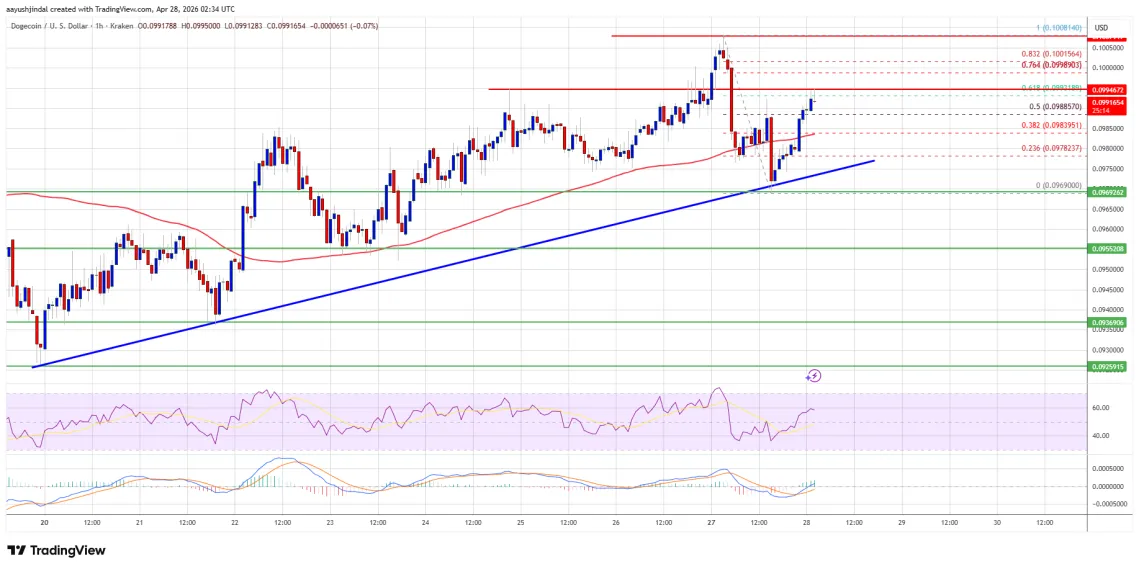The height and width of the screenshot is (569, 1139).
Task: Click the 0.0955208 green price label
Action: [x=1109, y=247]
